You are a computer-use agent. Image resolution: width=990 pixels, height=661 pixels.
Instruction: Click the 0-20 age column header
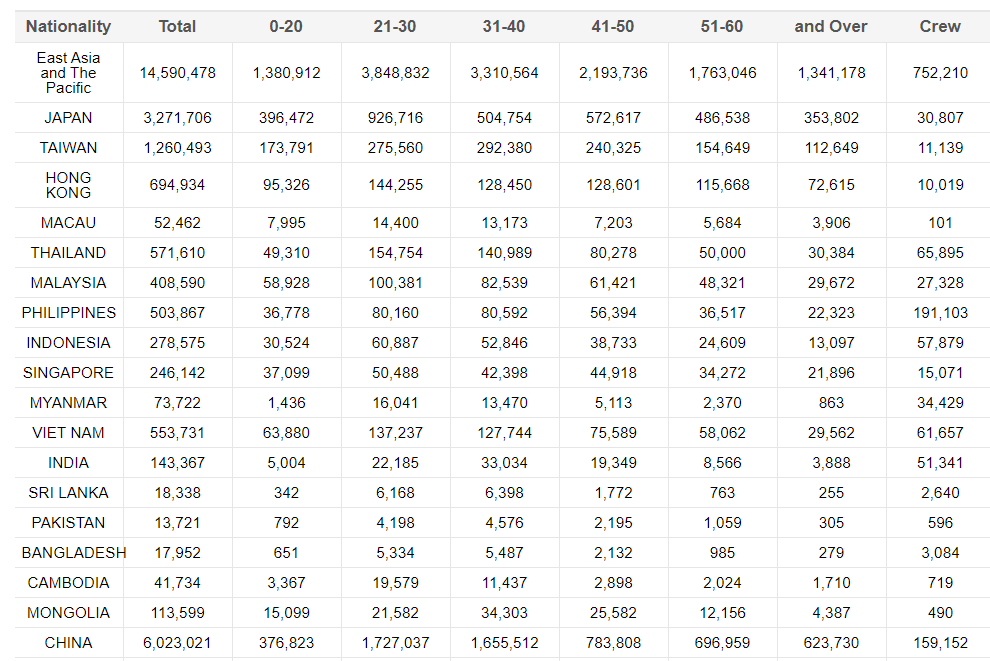[286, 26]
